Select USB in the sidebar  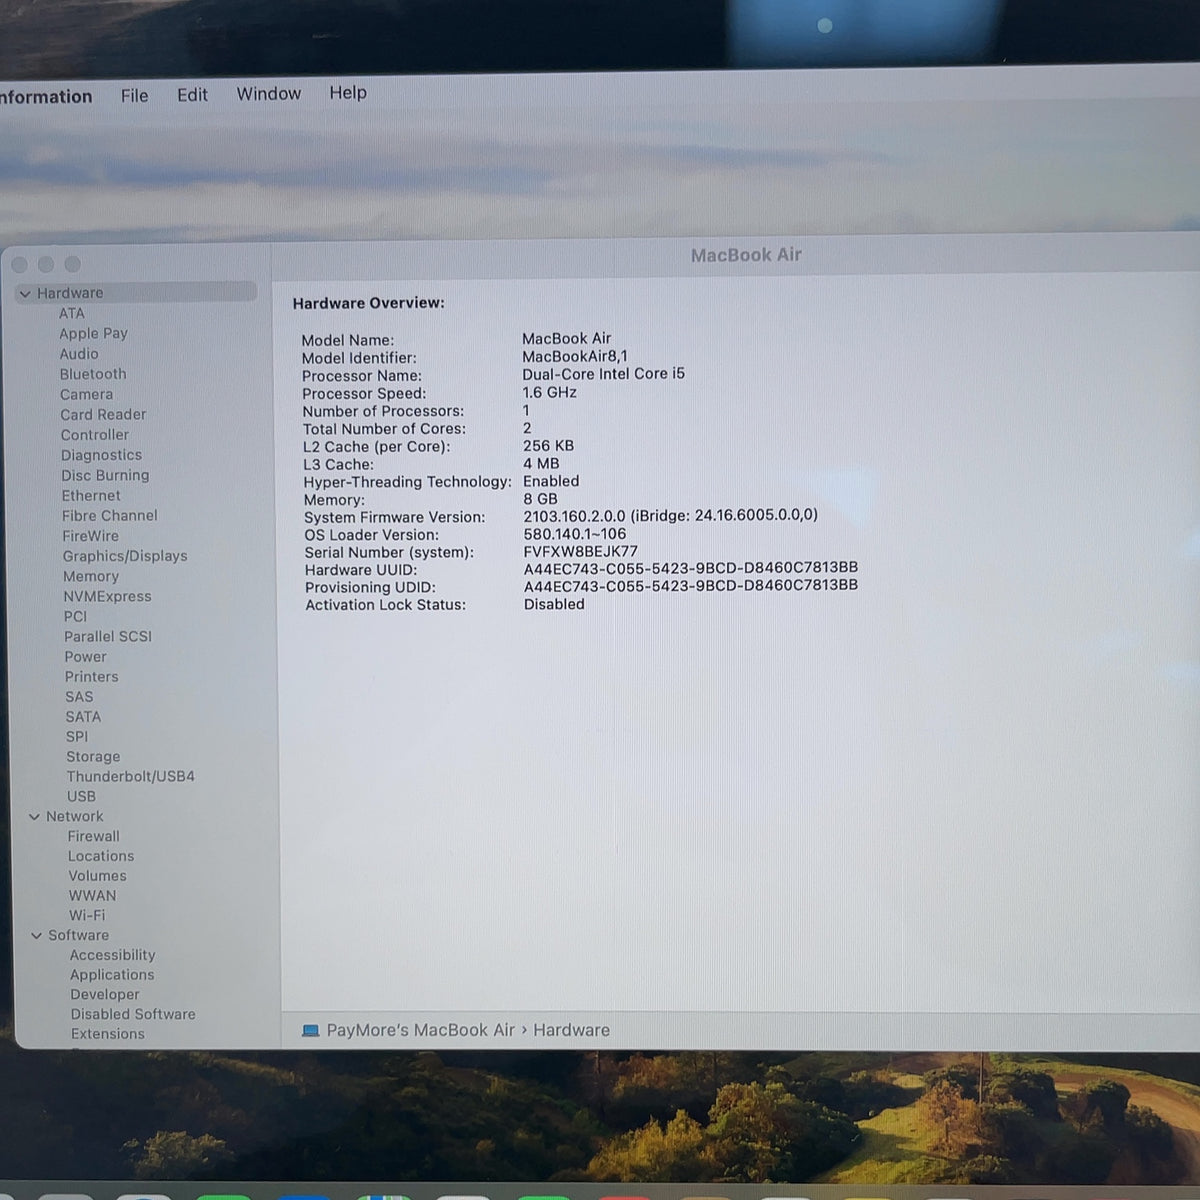(81, 796)
